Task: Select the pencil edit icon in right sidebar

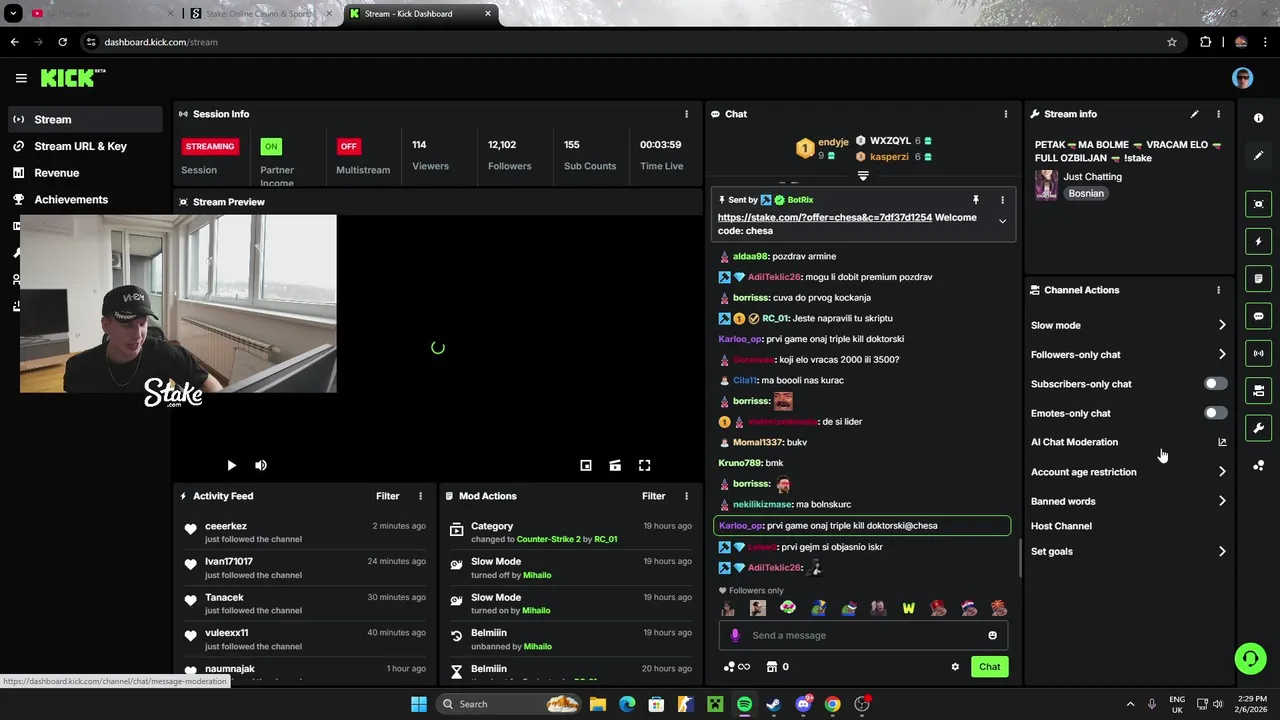Action: tap(1258, 155)
